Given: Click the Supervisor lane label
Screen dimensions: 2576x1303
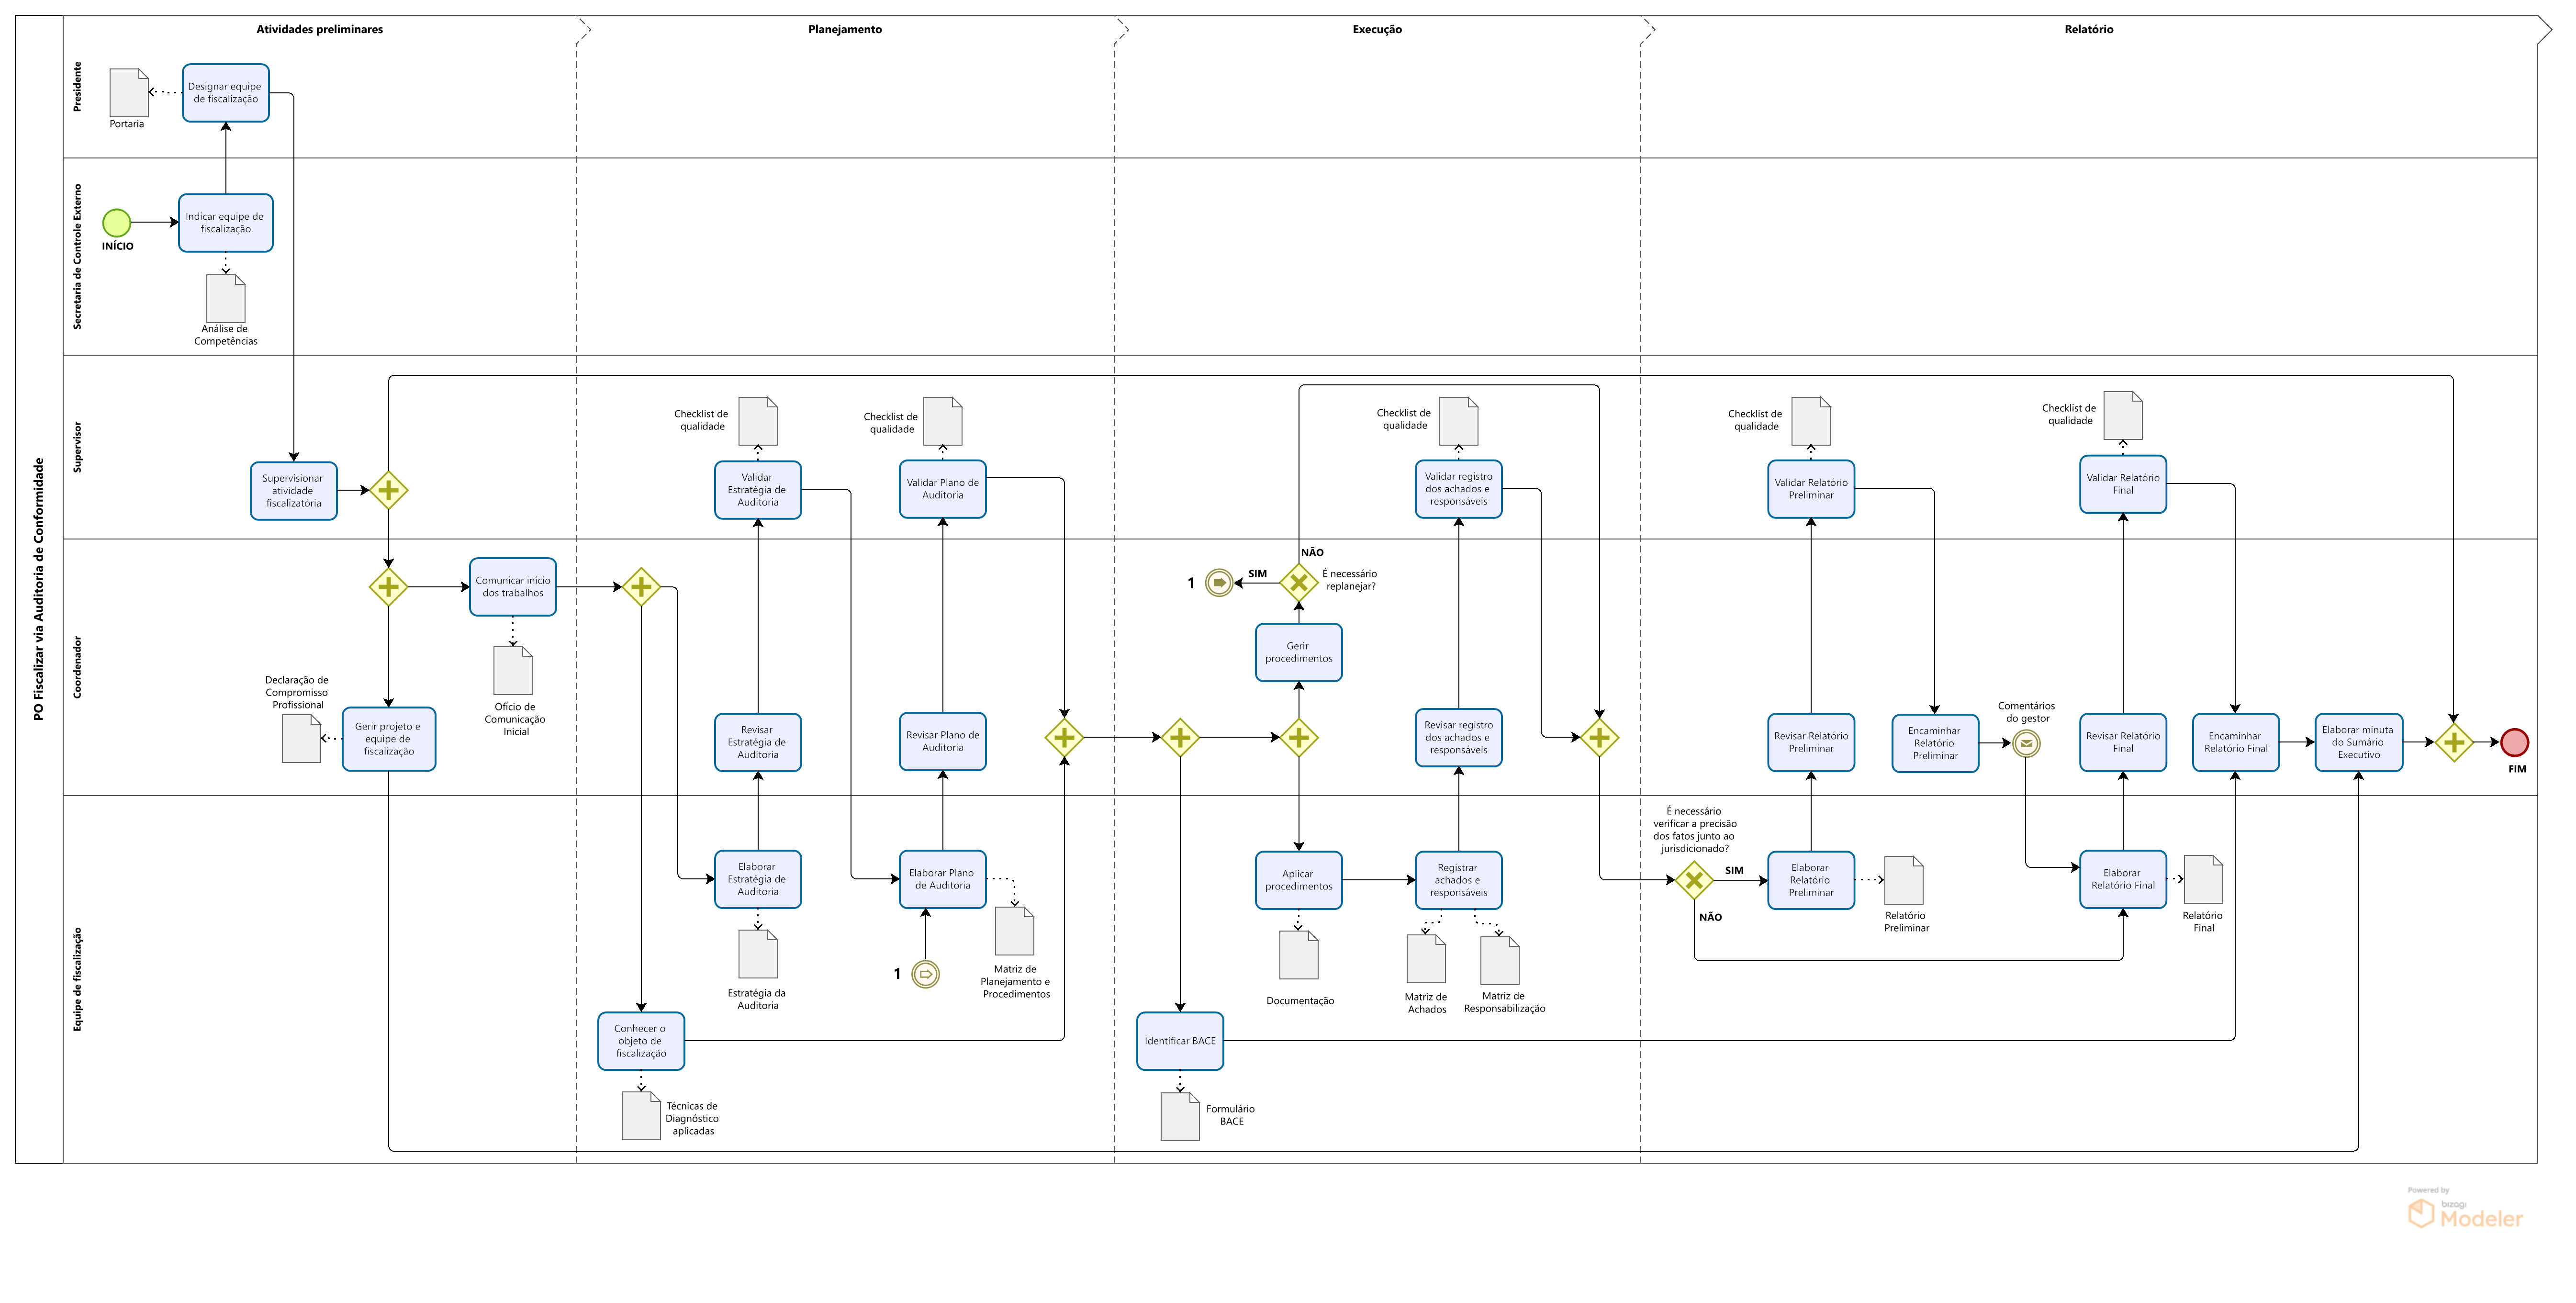Looking at the screenshot, I should tap(78, 447).
